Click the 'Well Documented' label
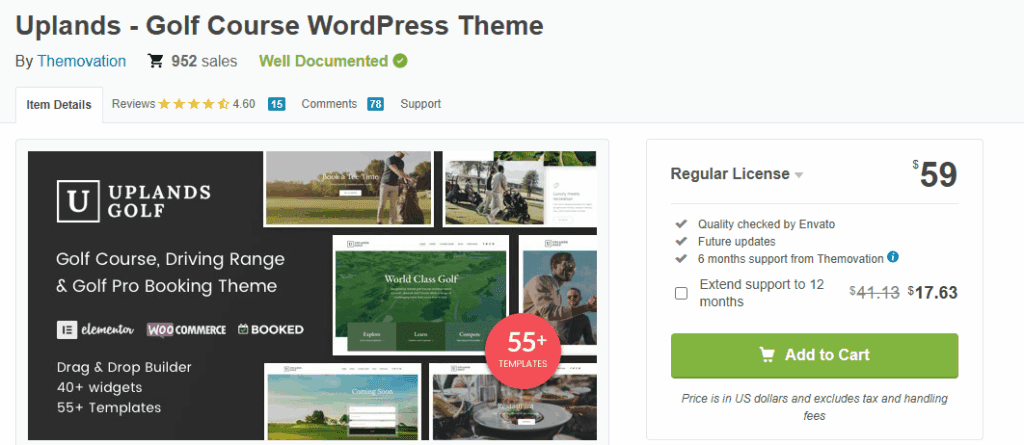The height and width of the screenshot is (445, 1024). coord(323,61)
